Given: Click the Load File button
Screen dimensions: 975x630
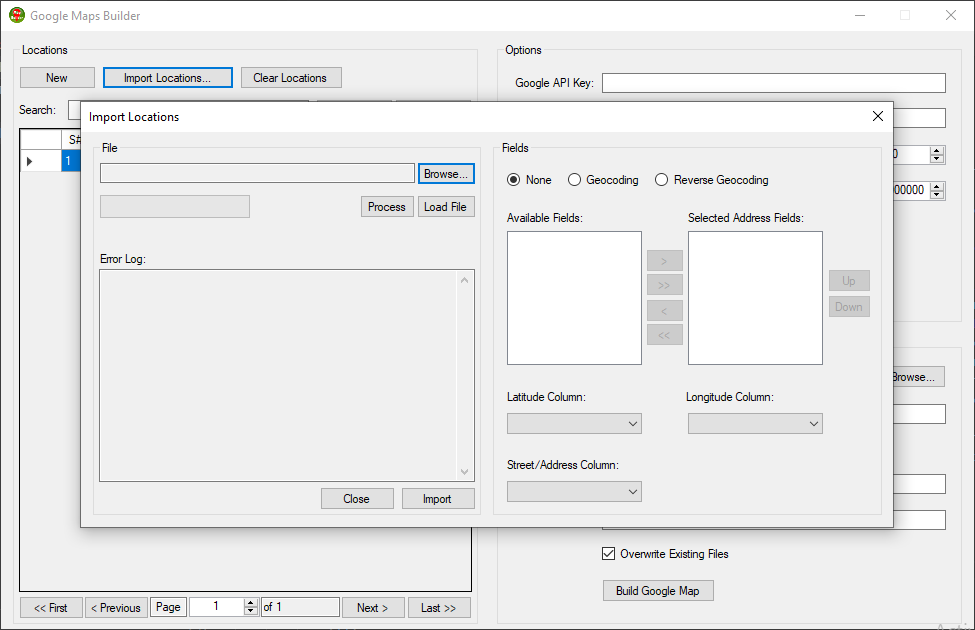Looking at the screenshot, I should point(446,206).
